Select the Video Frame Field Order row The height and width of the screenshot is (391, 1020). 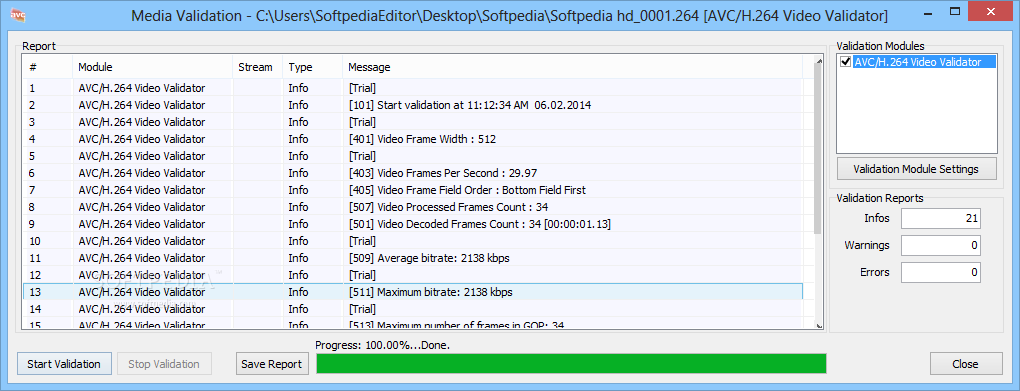click(x=412, y=190)
